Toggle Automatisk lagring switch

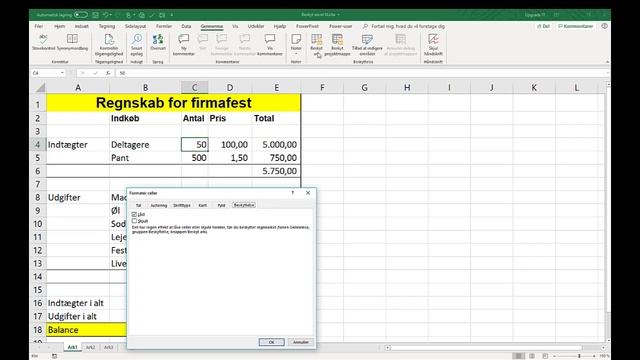(x=81, y=15)
